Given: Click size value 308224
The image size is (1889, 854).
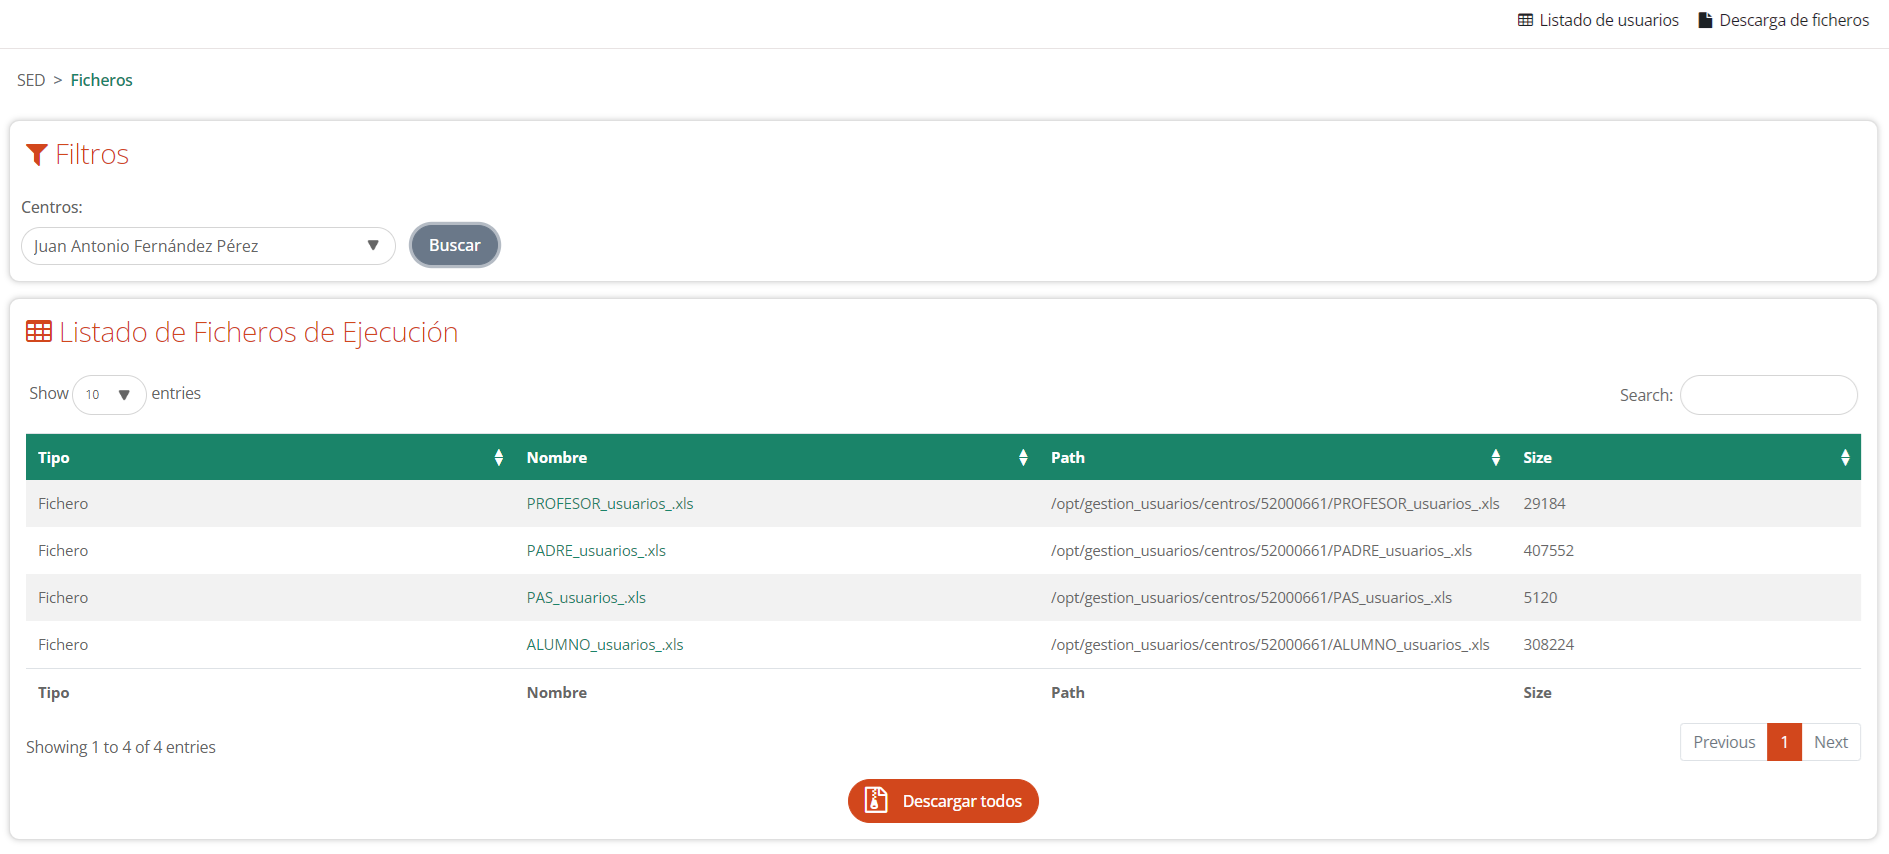Looking at the screenshot, I should [x=1548, y=645].
